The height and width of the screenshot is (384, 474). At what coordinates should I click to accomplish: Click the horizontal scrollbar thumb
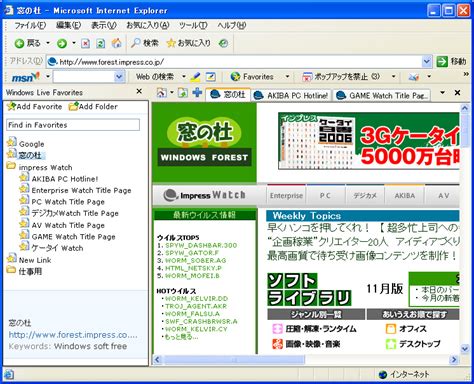click(x=234, y=360)
